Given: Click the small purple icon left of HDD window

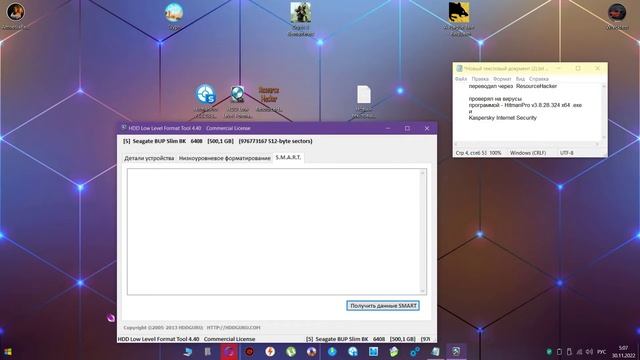Looking at the screenshot, I should coord(111,318).
